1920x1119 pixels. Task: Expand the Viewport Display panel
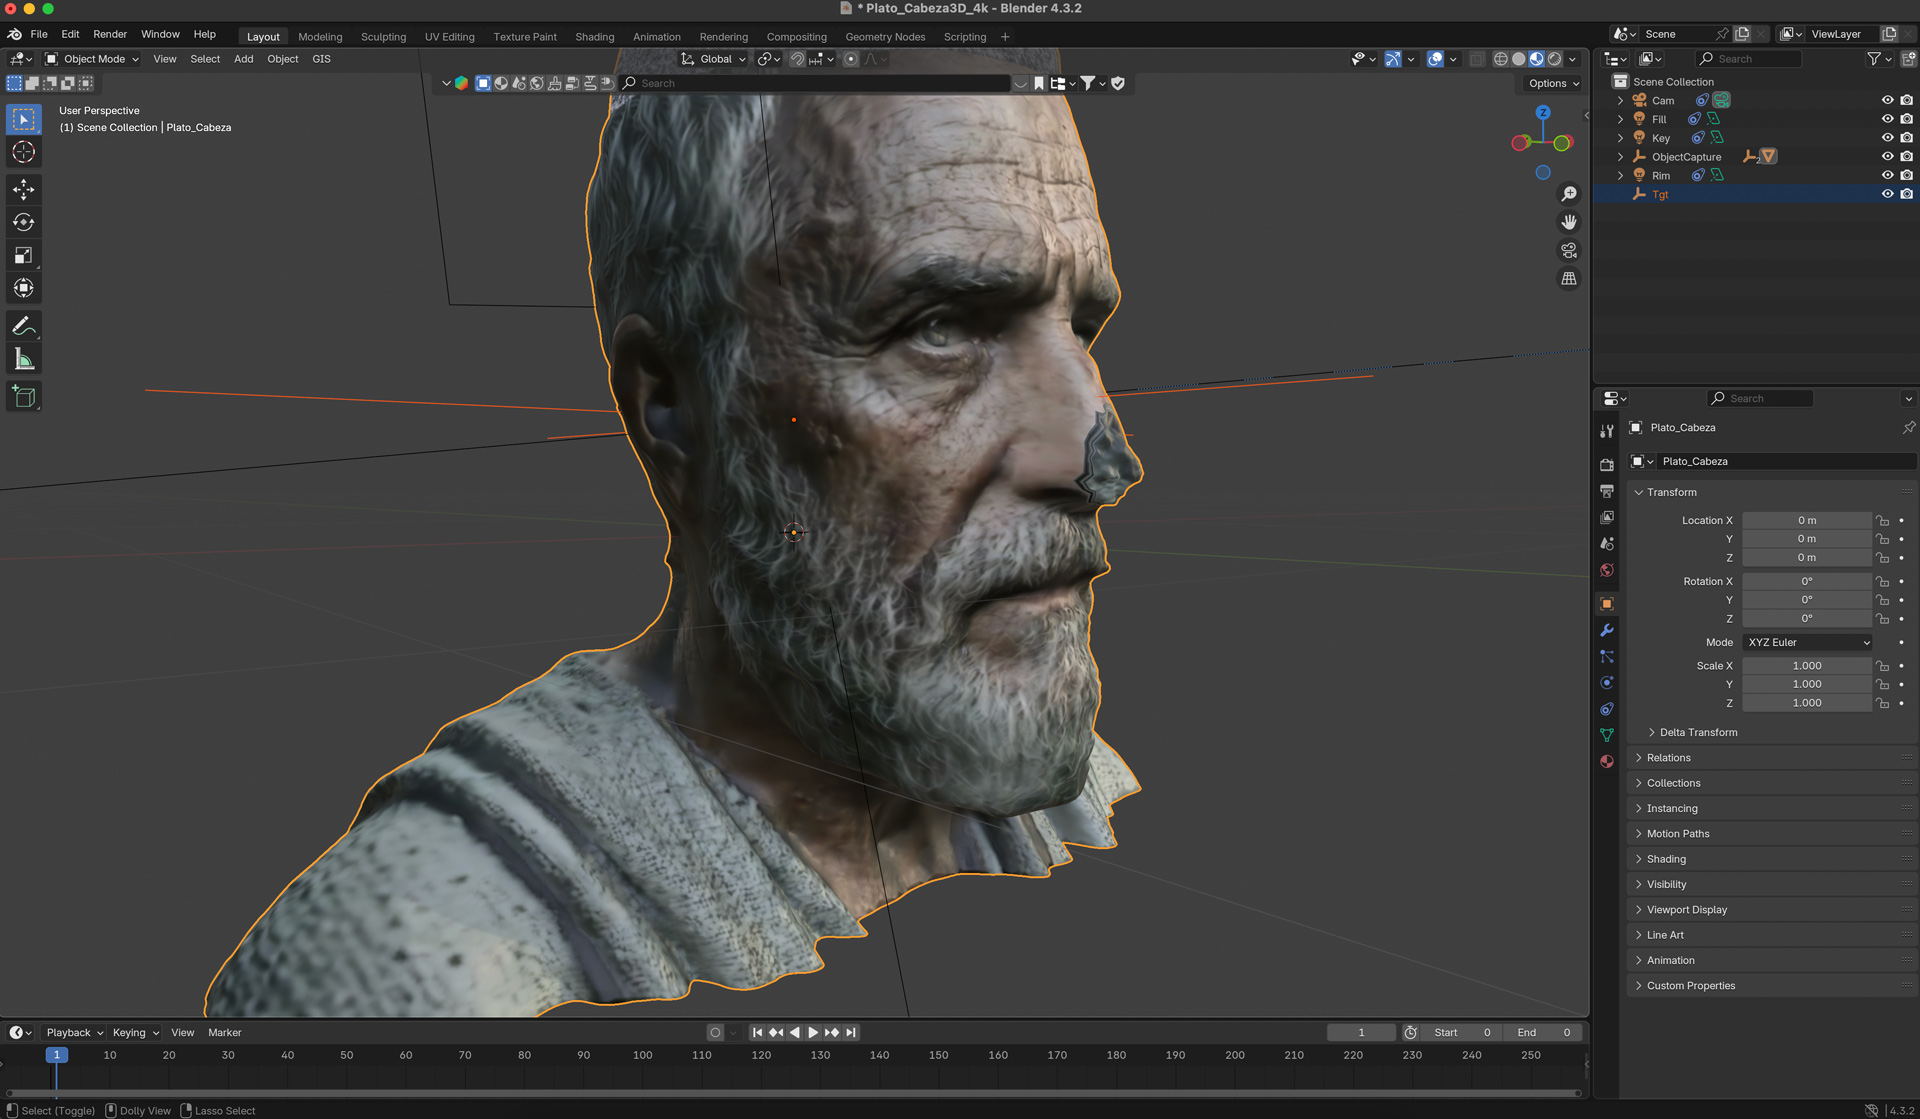pyautogui.click(x=1686, y=910)
